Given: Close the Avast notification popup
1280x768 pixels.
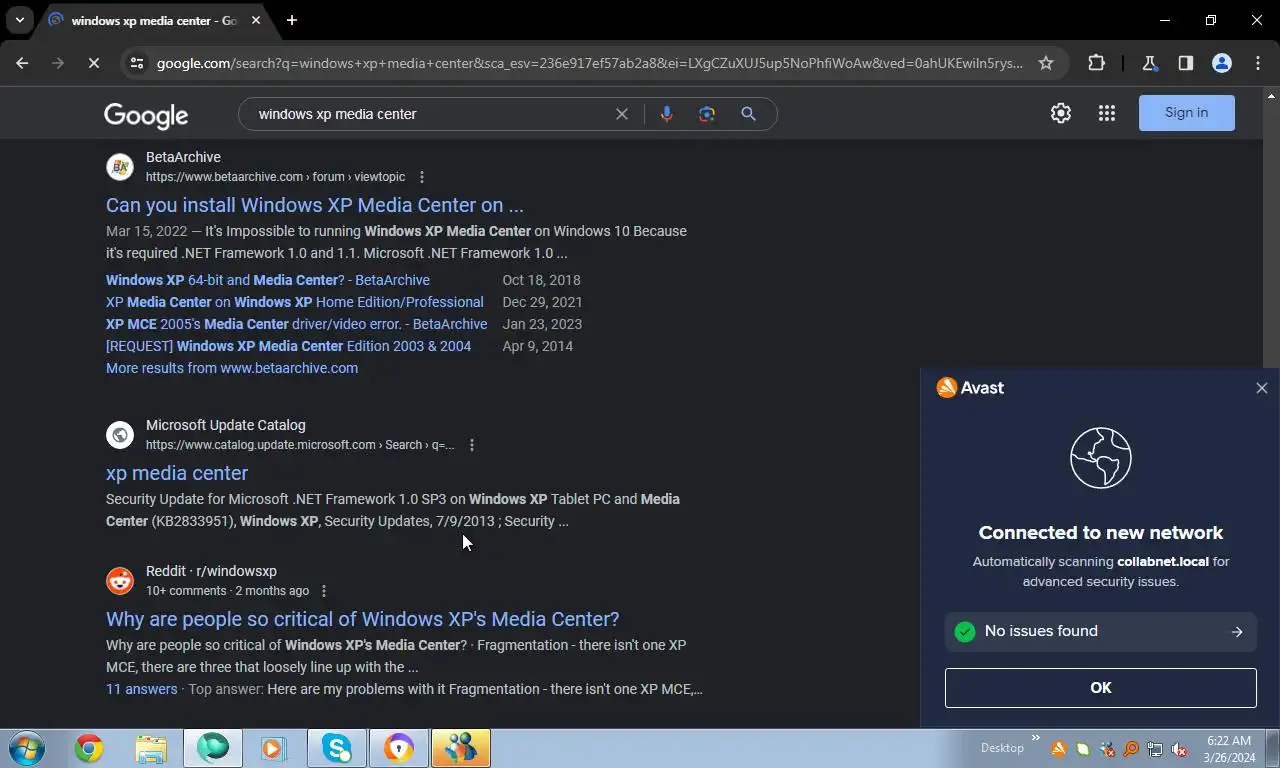Looking at the screenshot, I should [1262, 388].
